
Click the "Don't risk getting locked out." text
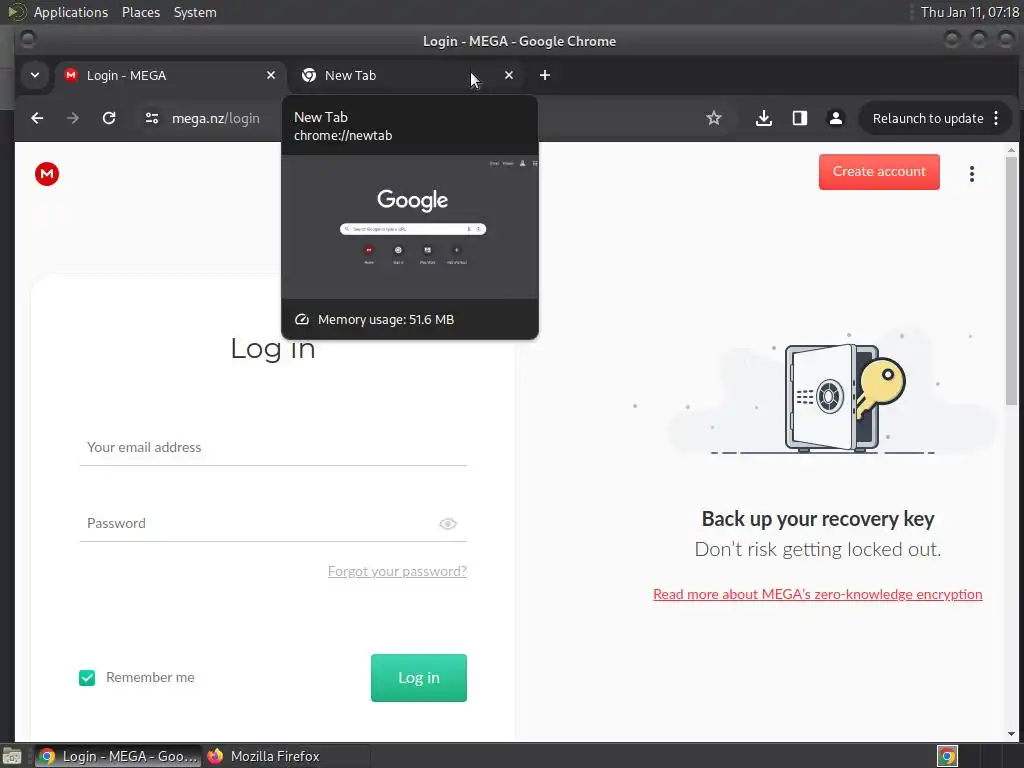tap(818, 549)
